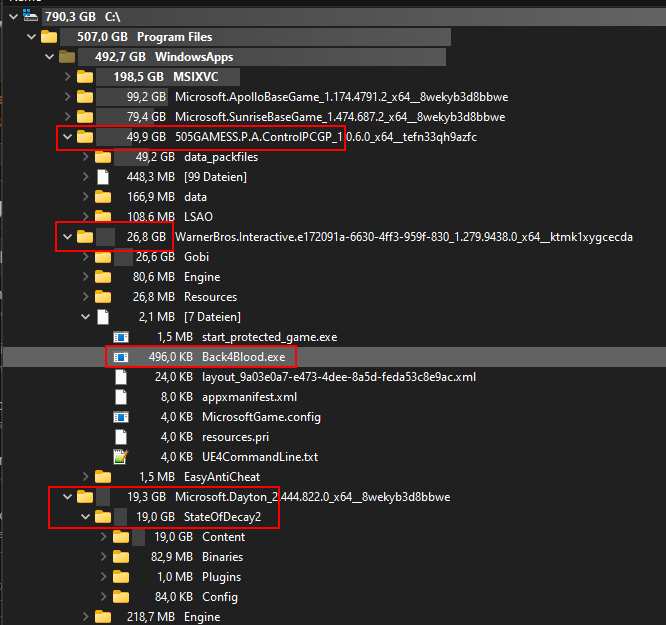
Task: Expand the Plugins folder
Action: pos(103,577)
